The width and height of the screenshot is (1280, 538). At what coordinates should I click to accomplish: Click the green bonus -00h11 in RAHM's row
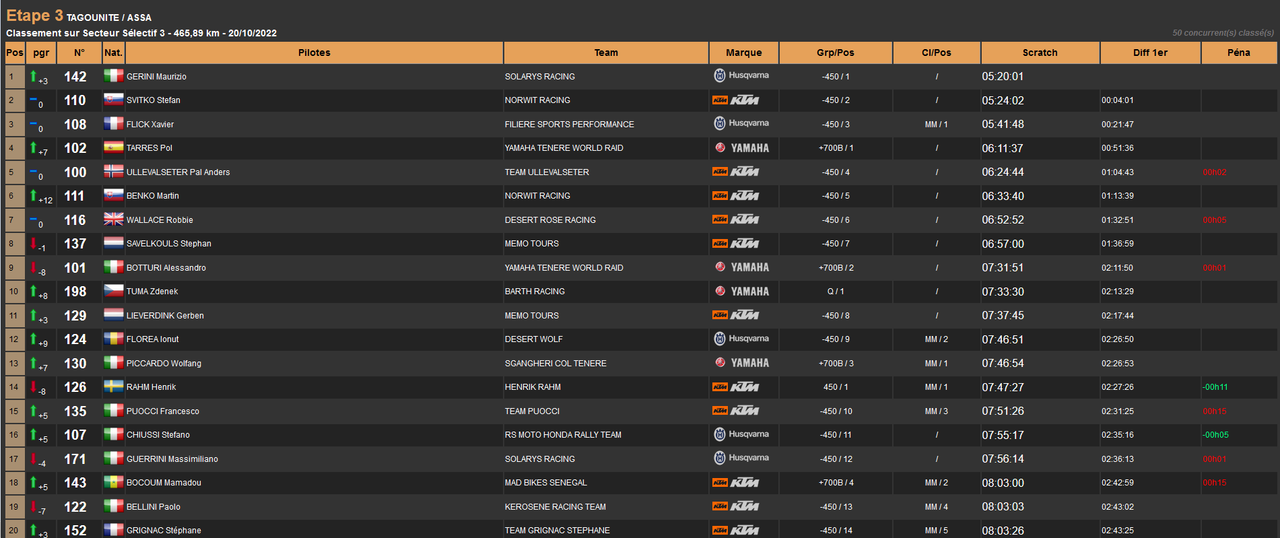(x=1216, y=387)
